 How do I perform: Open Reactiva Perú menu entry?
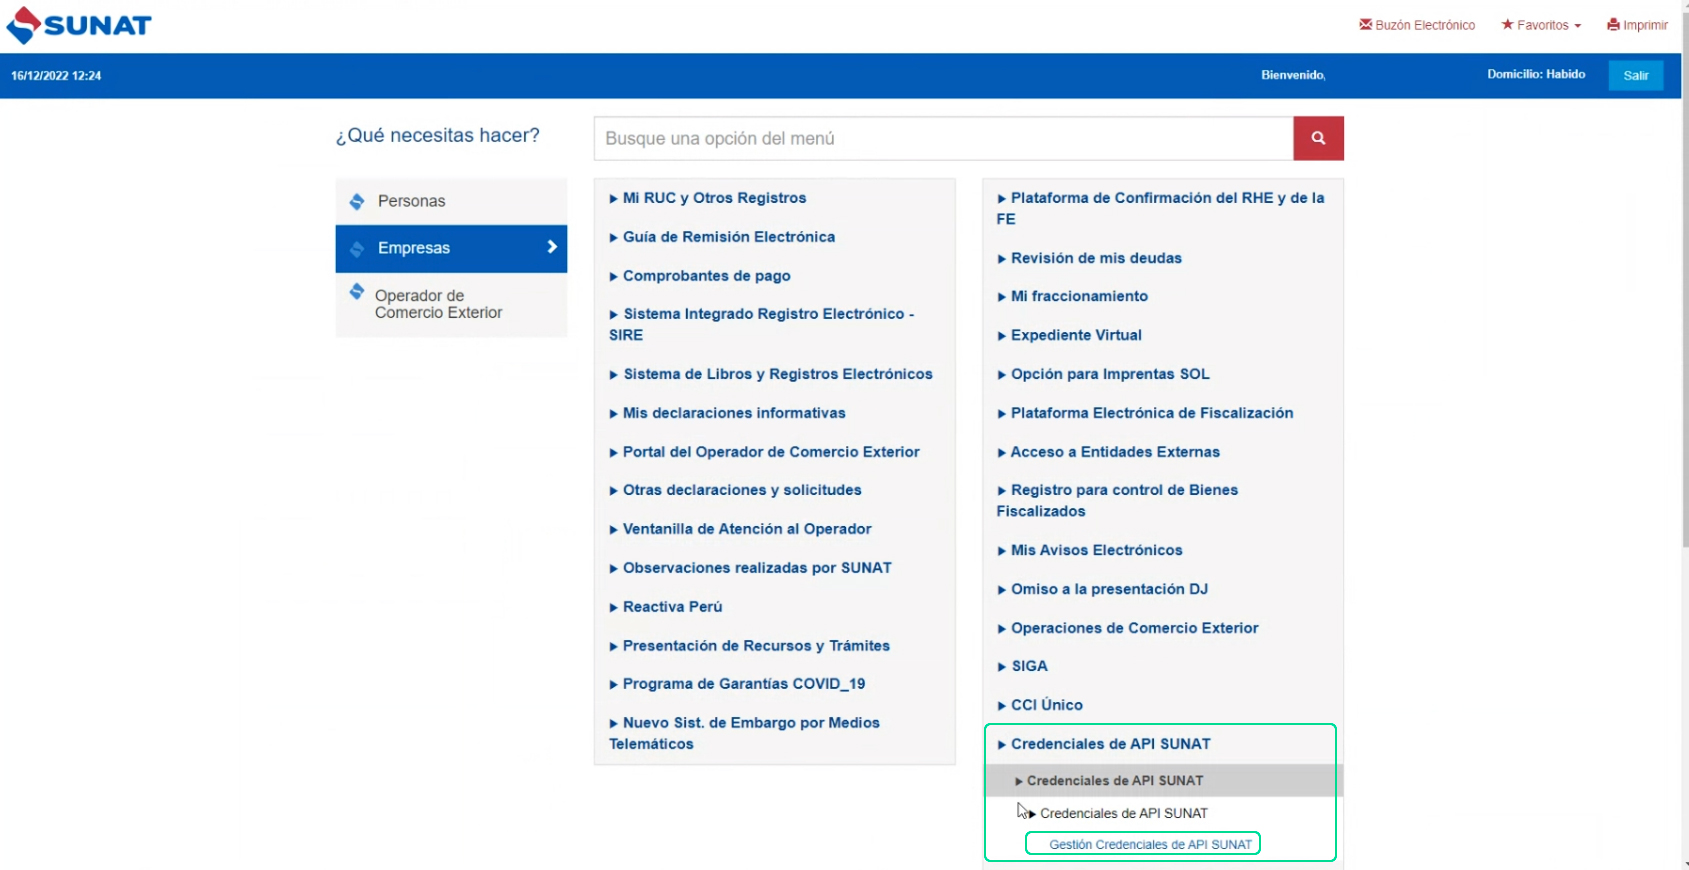[672, 607]
